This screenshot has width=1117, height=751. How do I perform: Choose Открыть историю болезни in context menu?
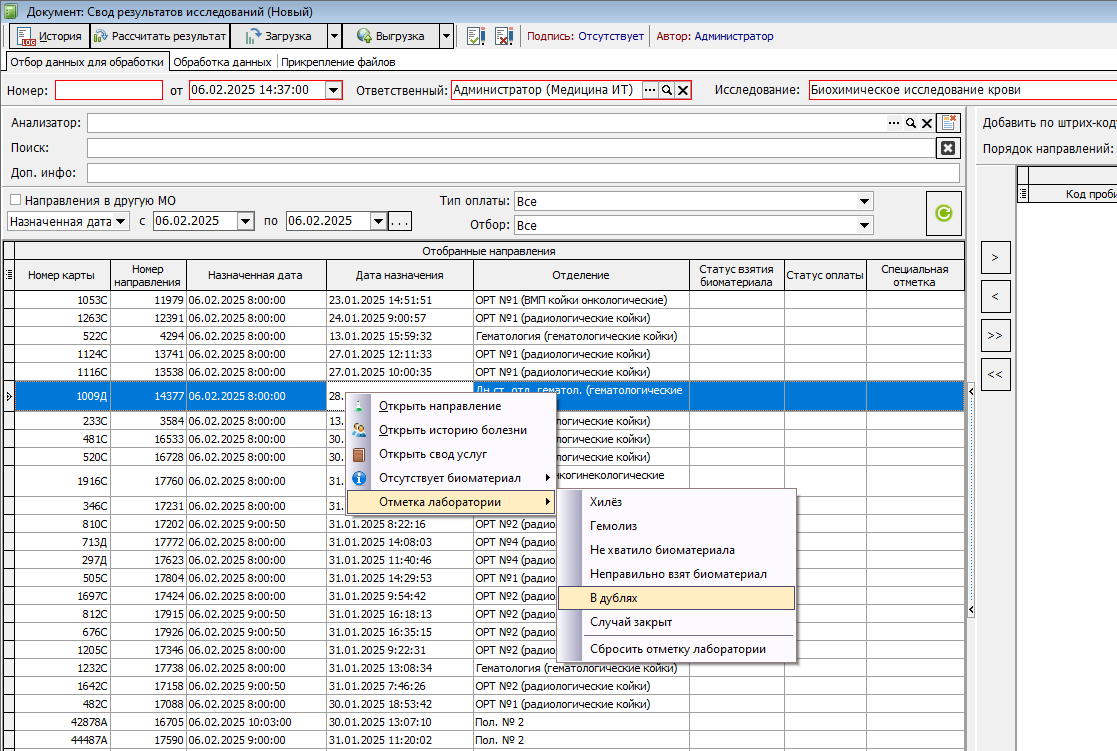[452, 430]
